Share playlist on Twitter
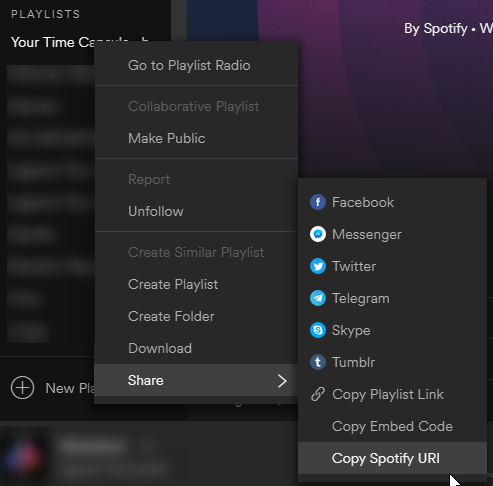The width and height of the screenshot is (493, 486). point(392,266)
